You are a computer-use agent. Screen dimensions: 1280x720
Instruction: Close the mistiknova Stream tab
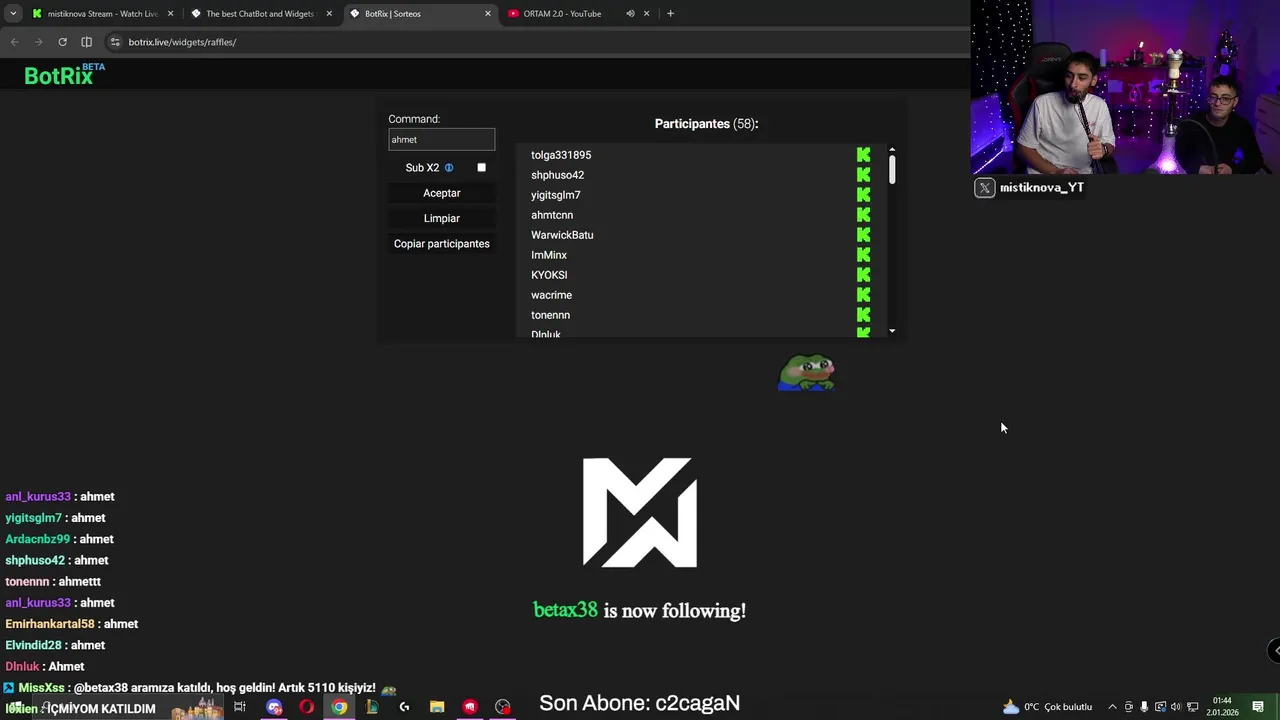pos(171,14)
